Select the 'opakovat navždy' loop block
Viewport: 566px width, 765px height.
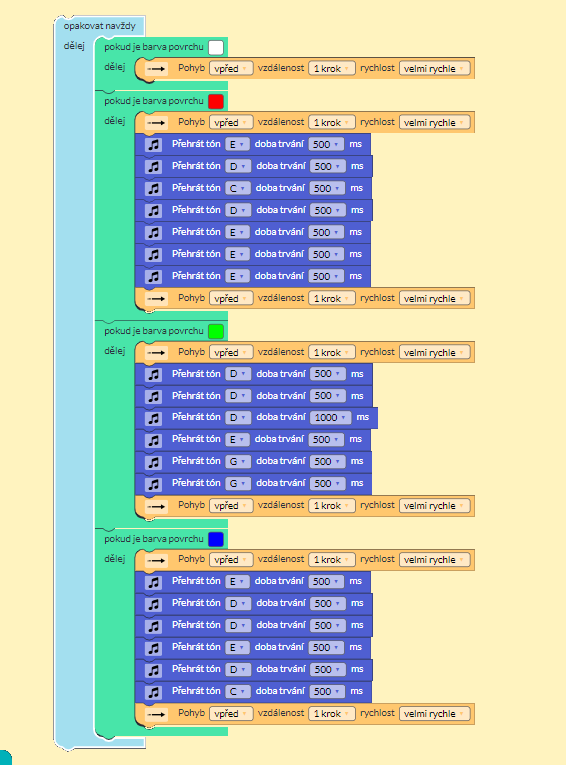tap(100, 26)
